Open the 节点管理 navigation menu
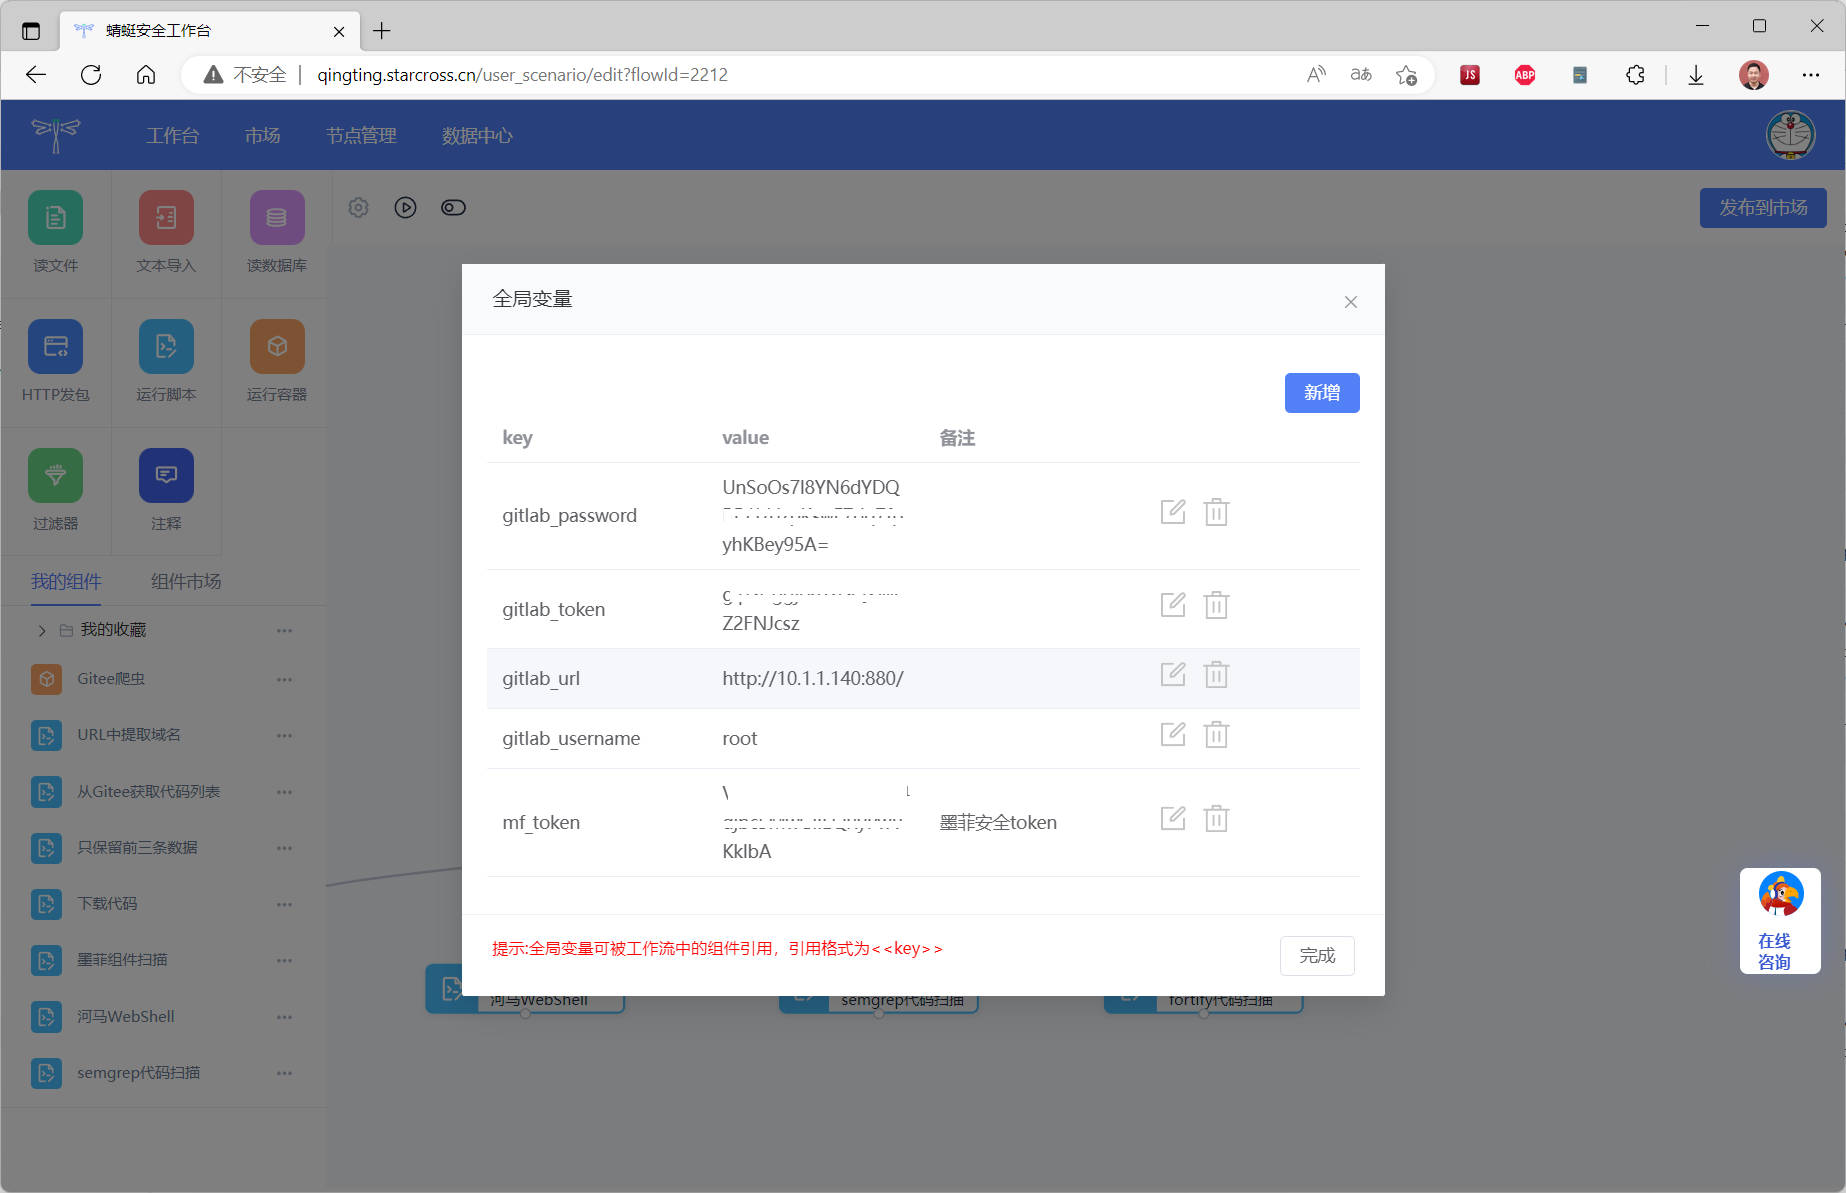Viewport: 1846px width, 1193px height. pos(361,135)
